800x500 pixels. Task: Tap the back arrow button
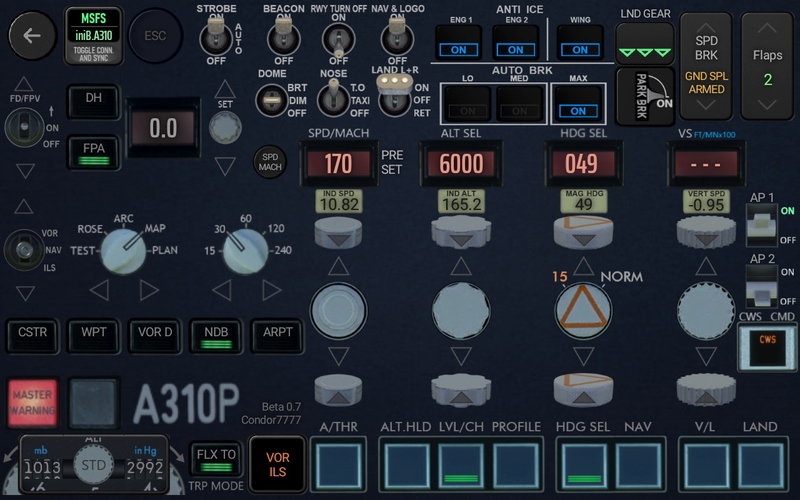tap(32, 36)
